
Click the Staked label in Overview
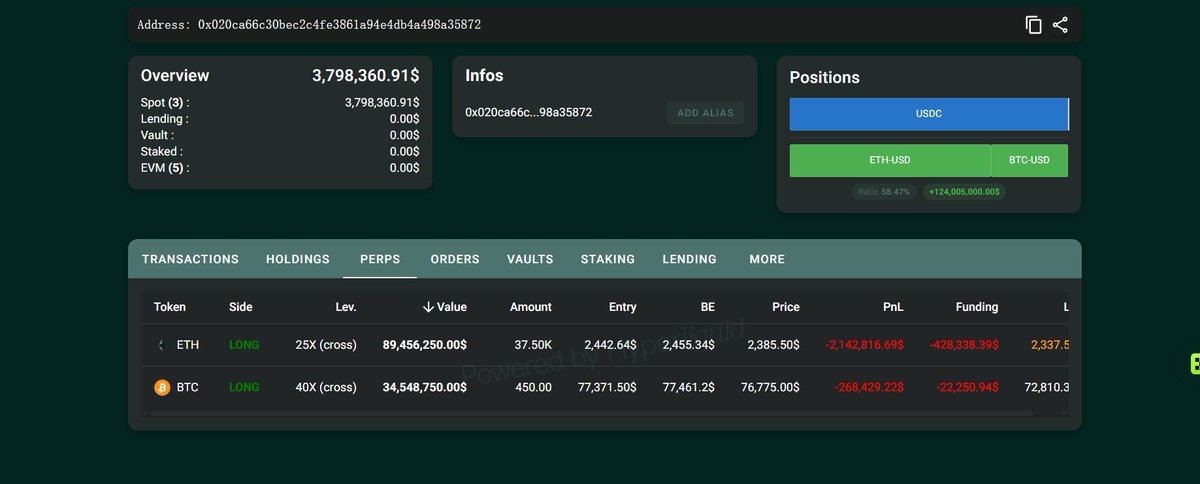point(161,151)
